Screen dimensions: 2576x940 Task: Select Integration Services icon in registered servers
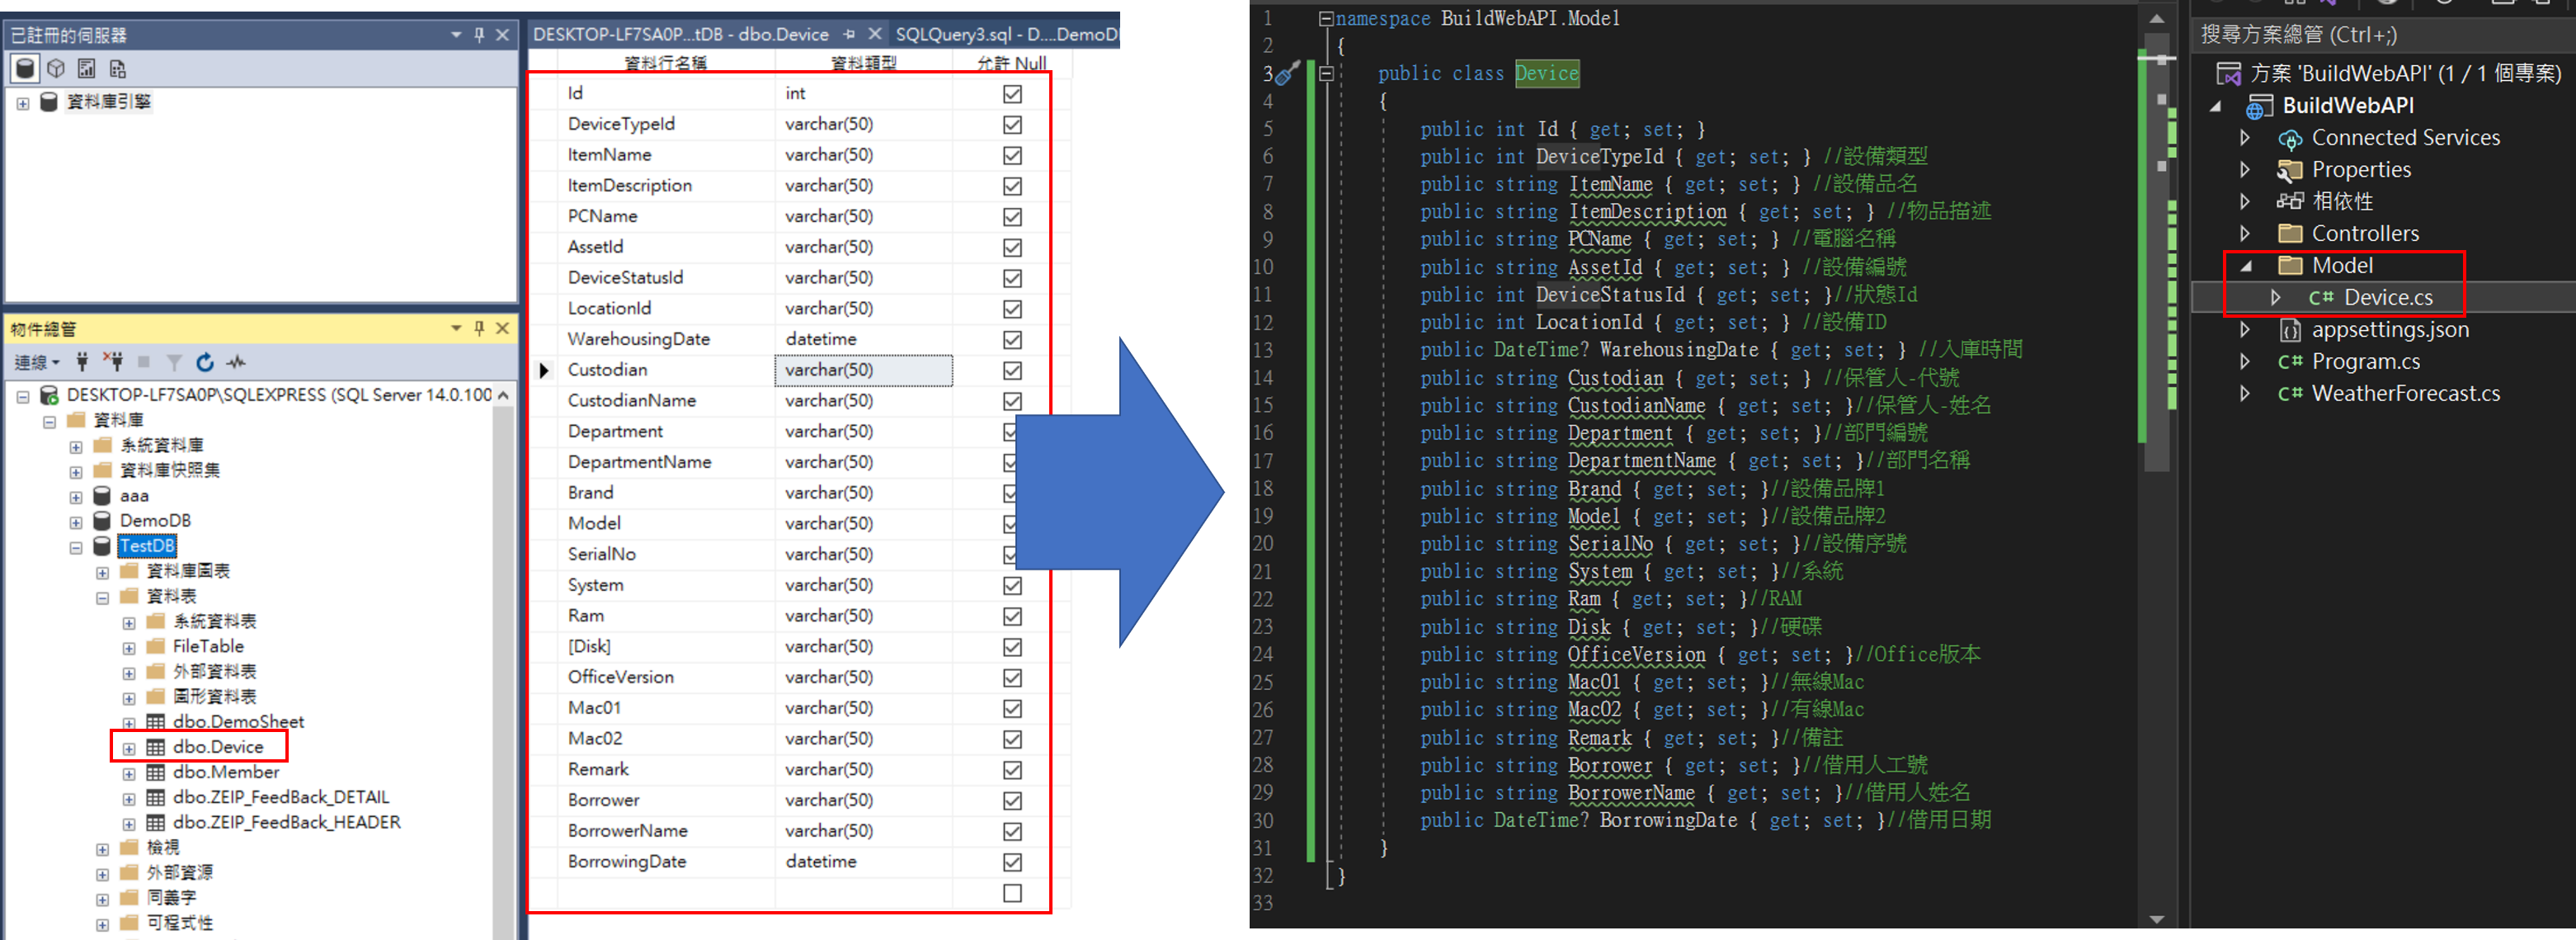(x=118, y=68)
